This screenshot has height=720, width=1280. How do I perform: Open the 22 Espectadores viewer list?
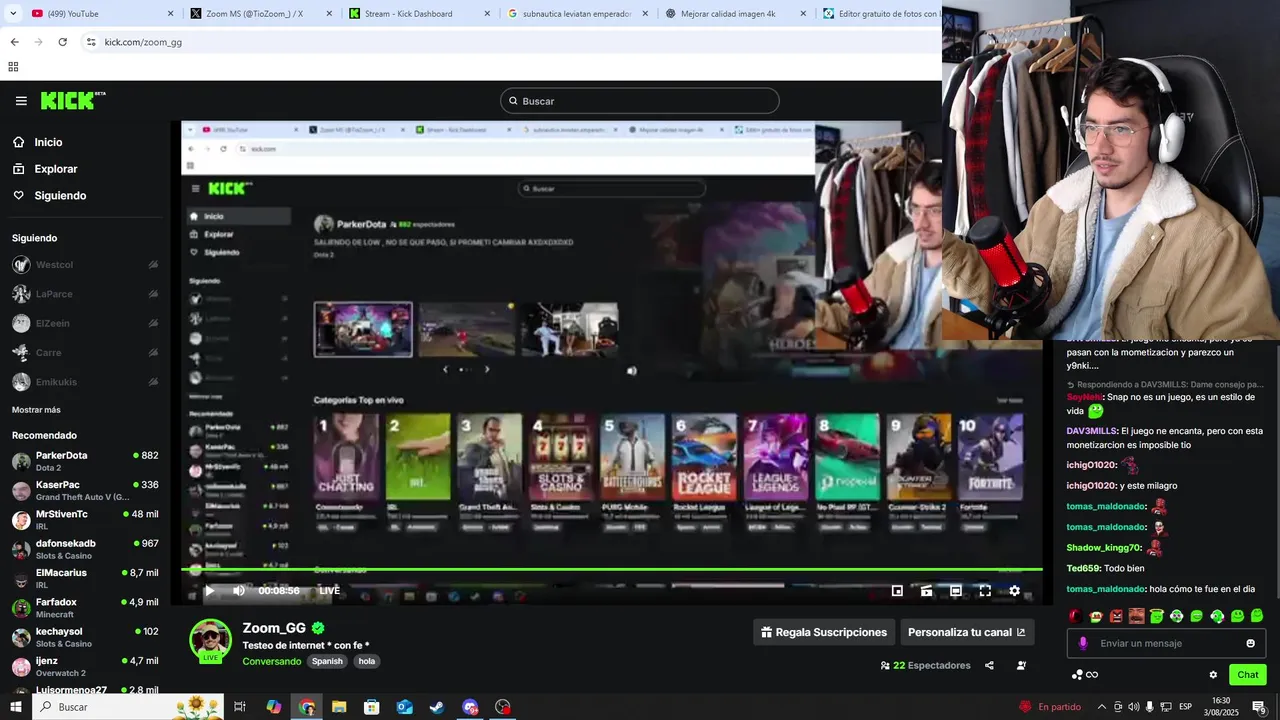click(x=925, y=665)
